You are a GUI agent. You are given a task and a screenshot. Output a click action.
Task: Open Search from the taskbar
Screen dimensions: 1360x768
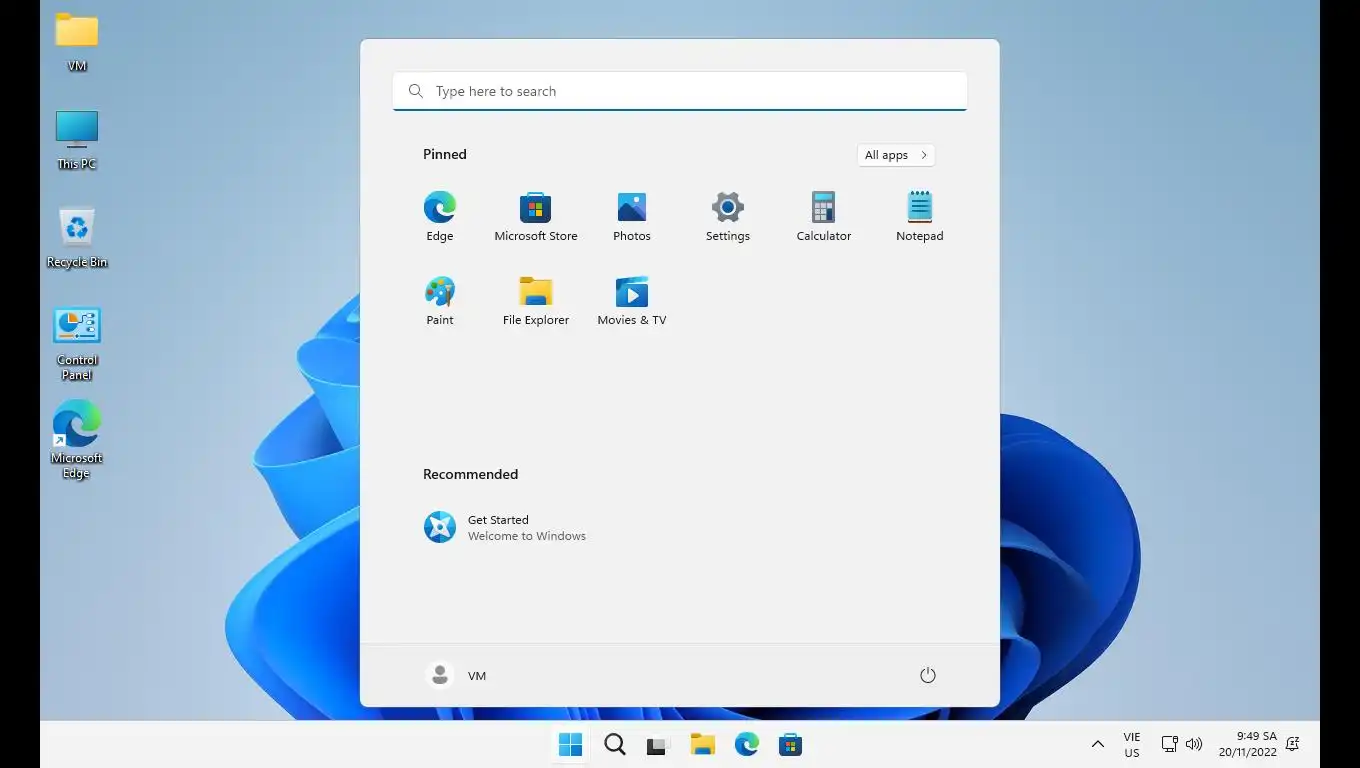615,745
